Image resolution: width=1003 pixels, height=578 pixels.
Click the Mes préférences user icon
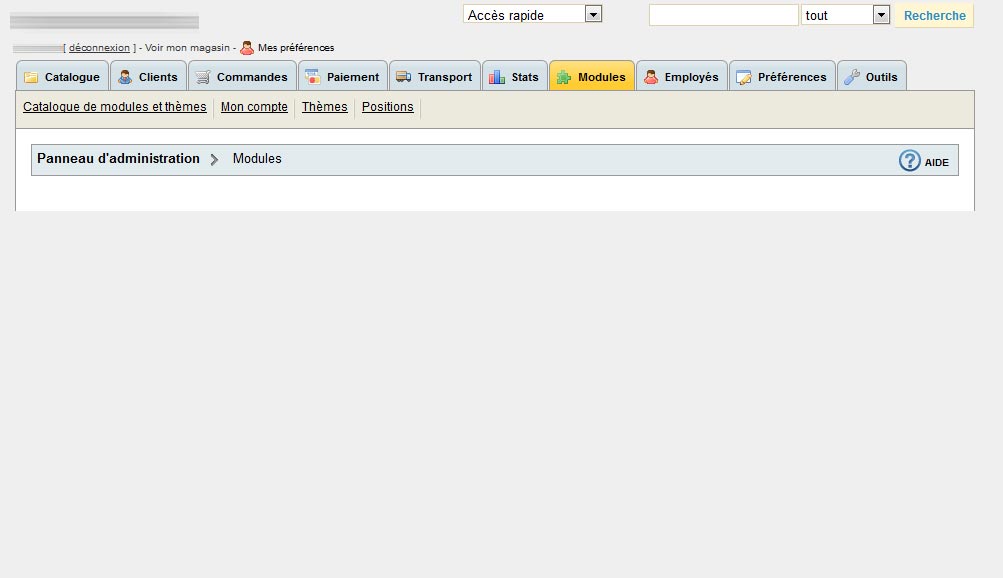pyautogui.click(x=247, y=48)
